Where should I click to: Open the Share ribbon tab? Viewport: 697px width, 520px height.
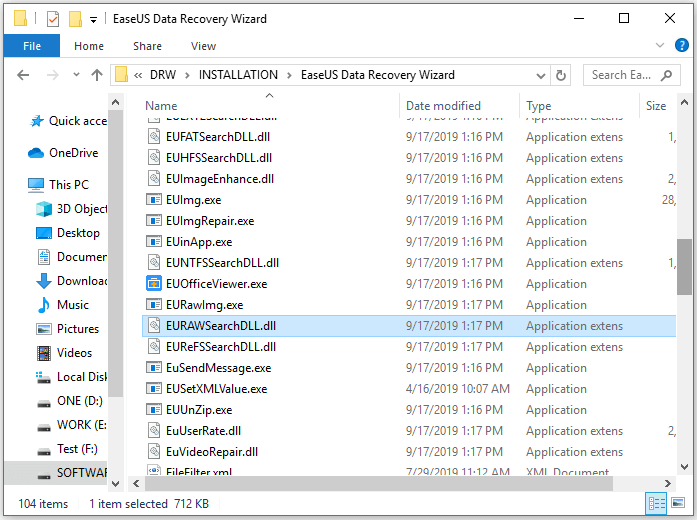click(147, 46)
